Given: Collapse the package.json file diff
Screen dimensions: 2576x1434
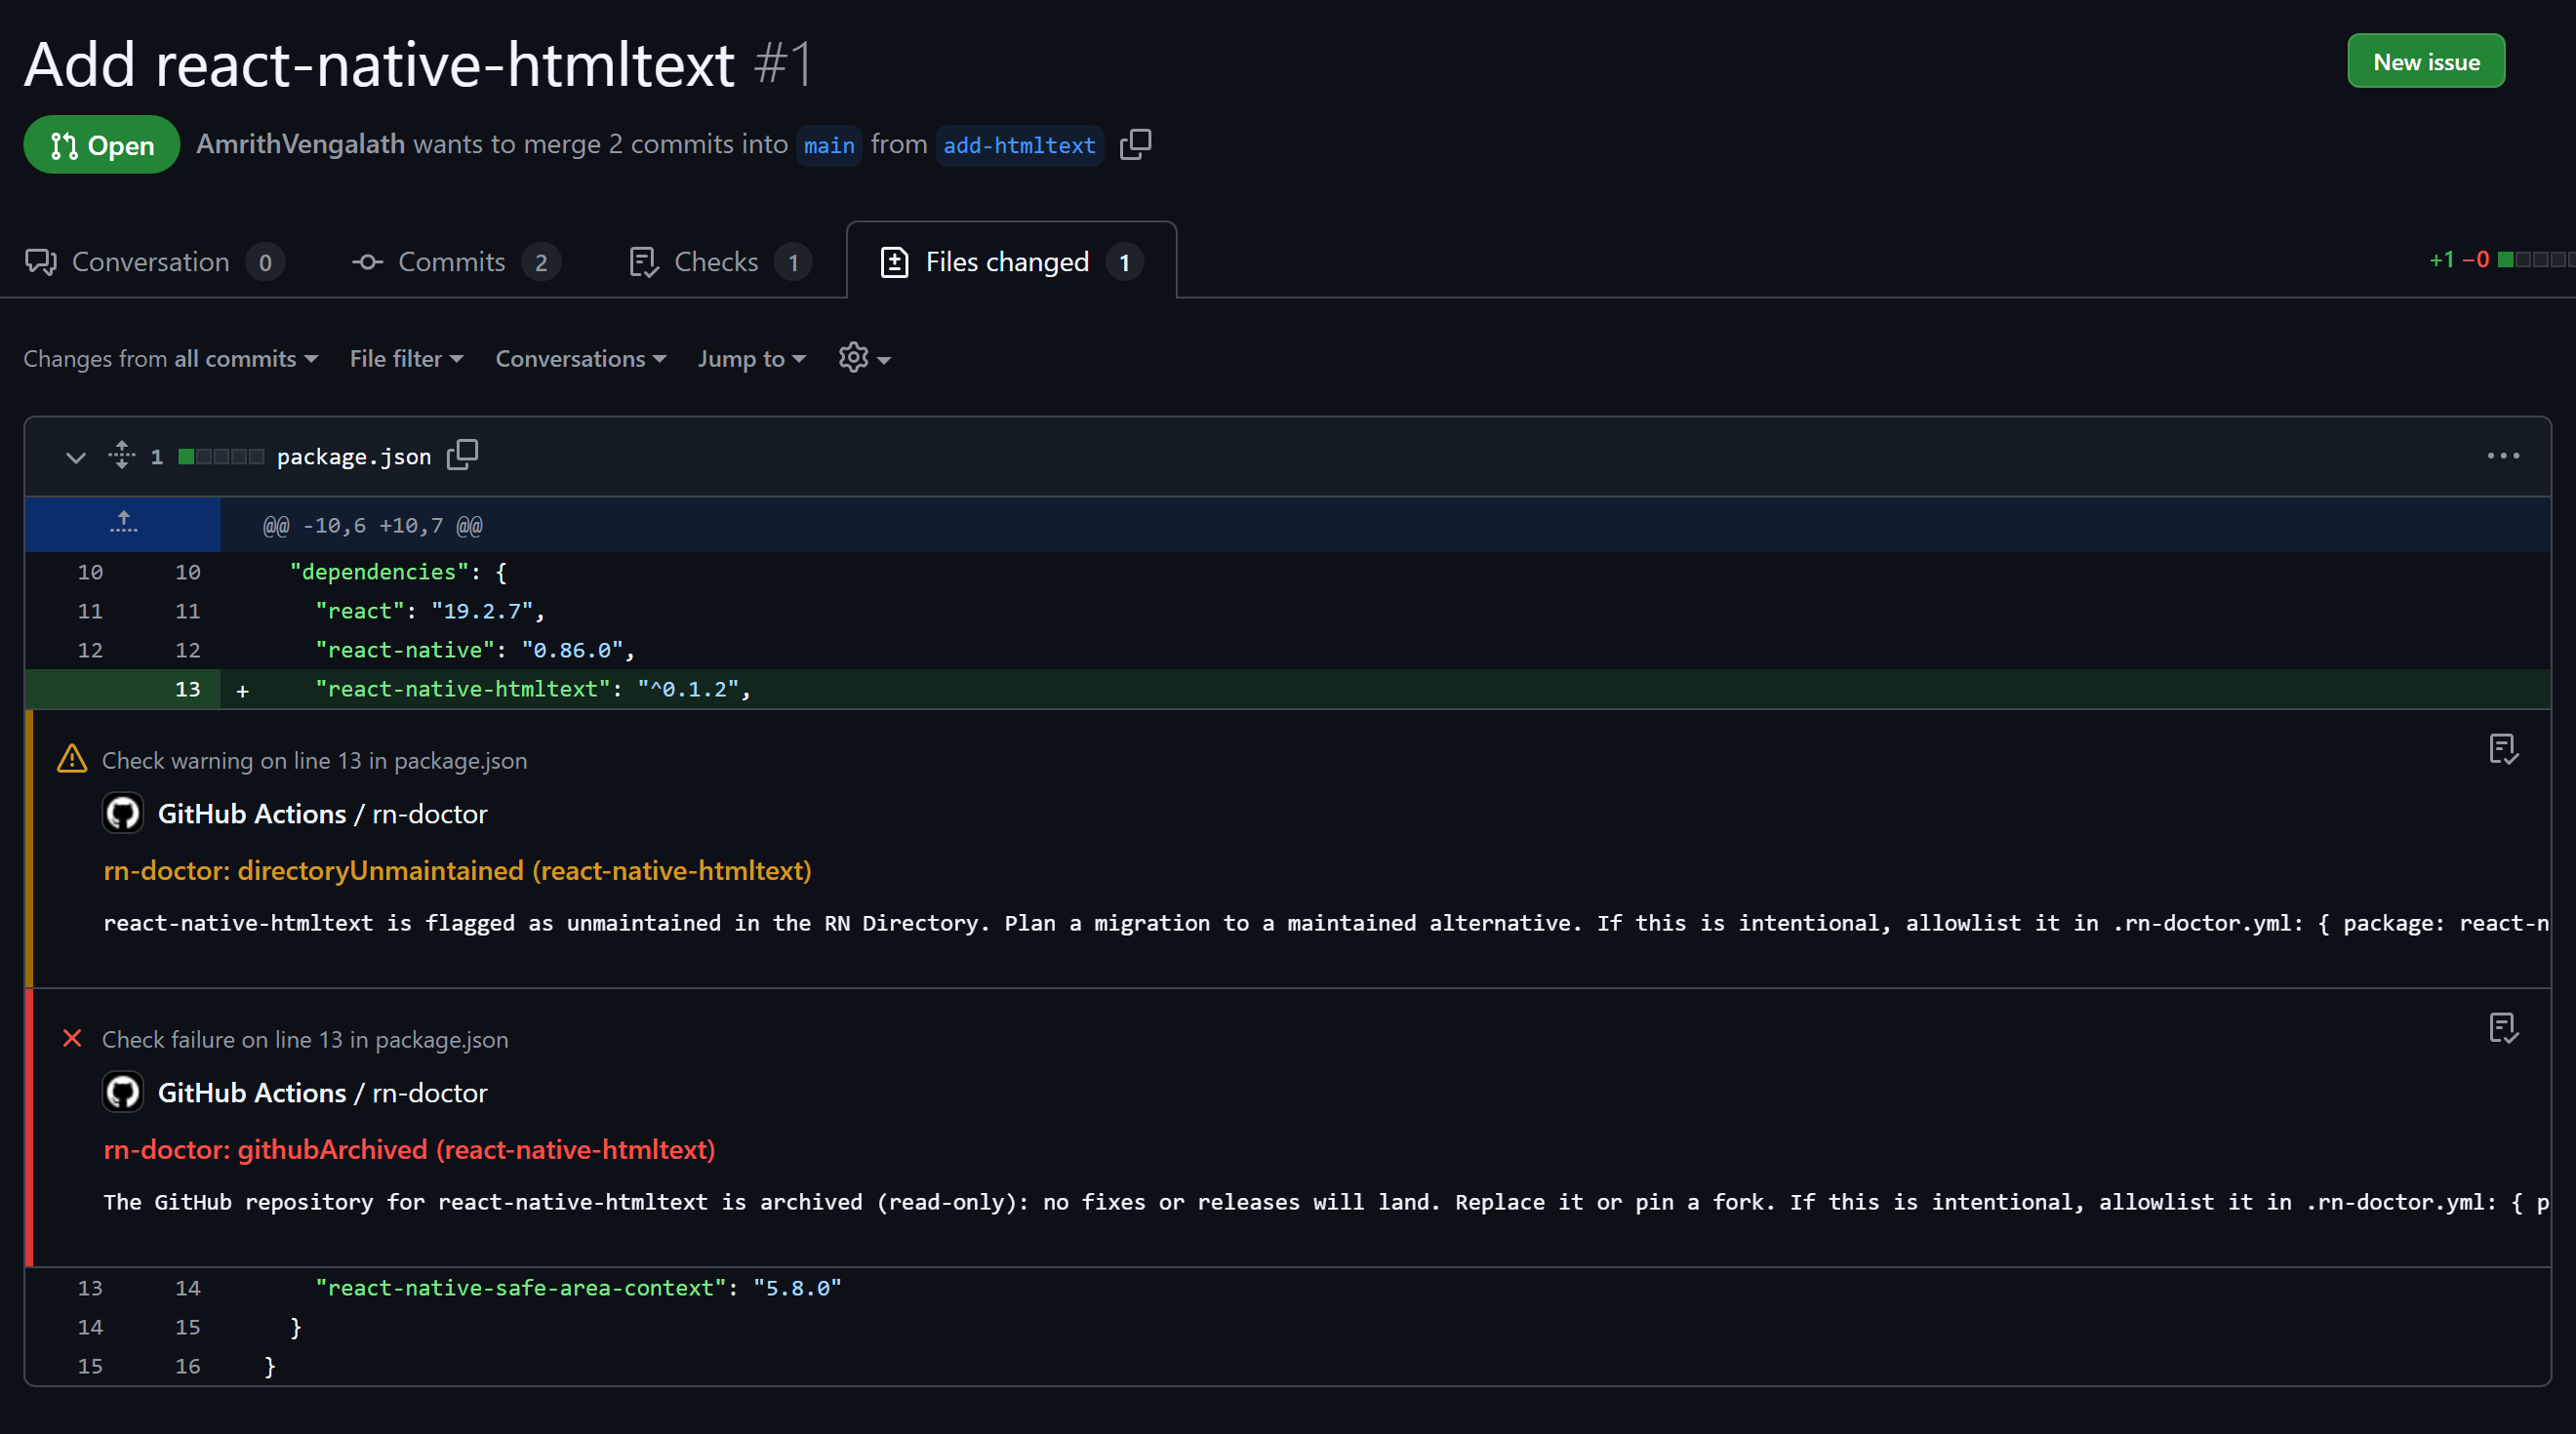Looking at the screenshot, I should (x=75, y=457).
